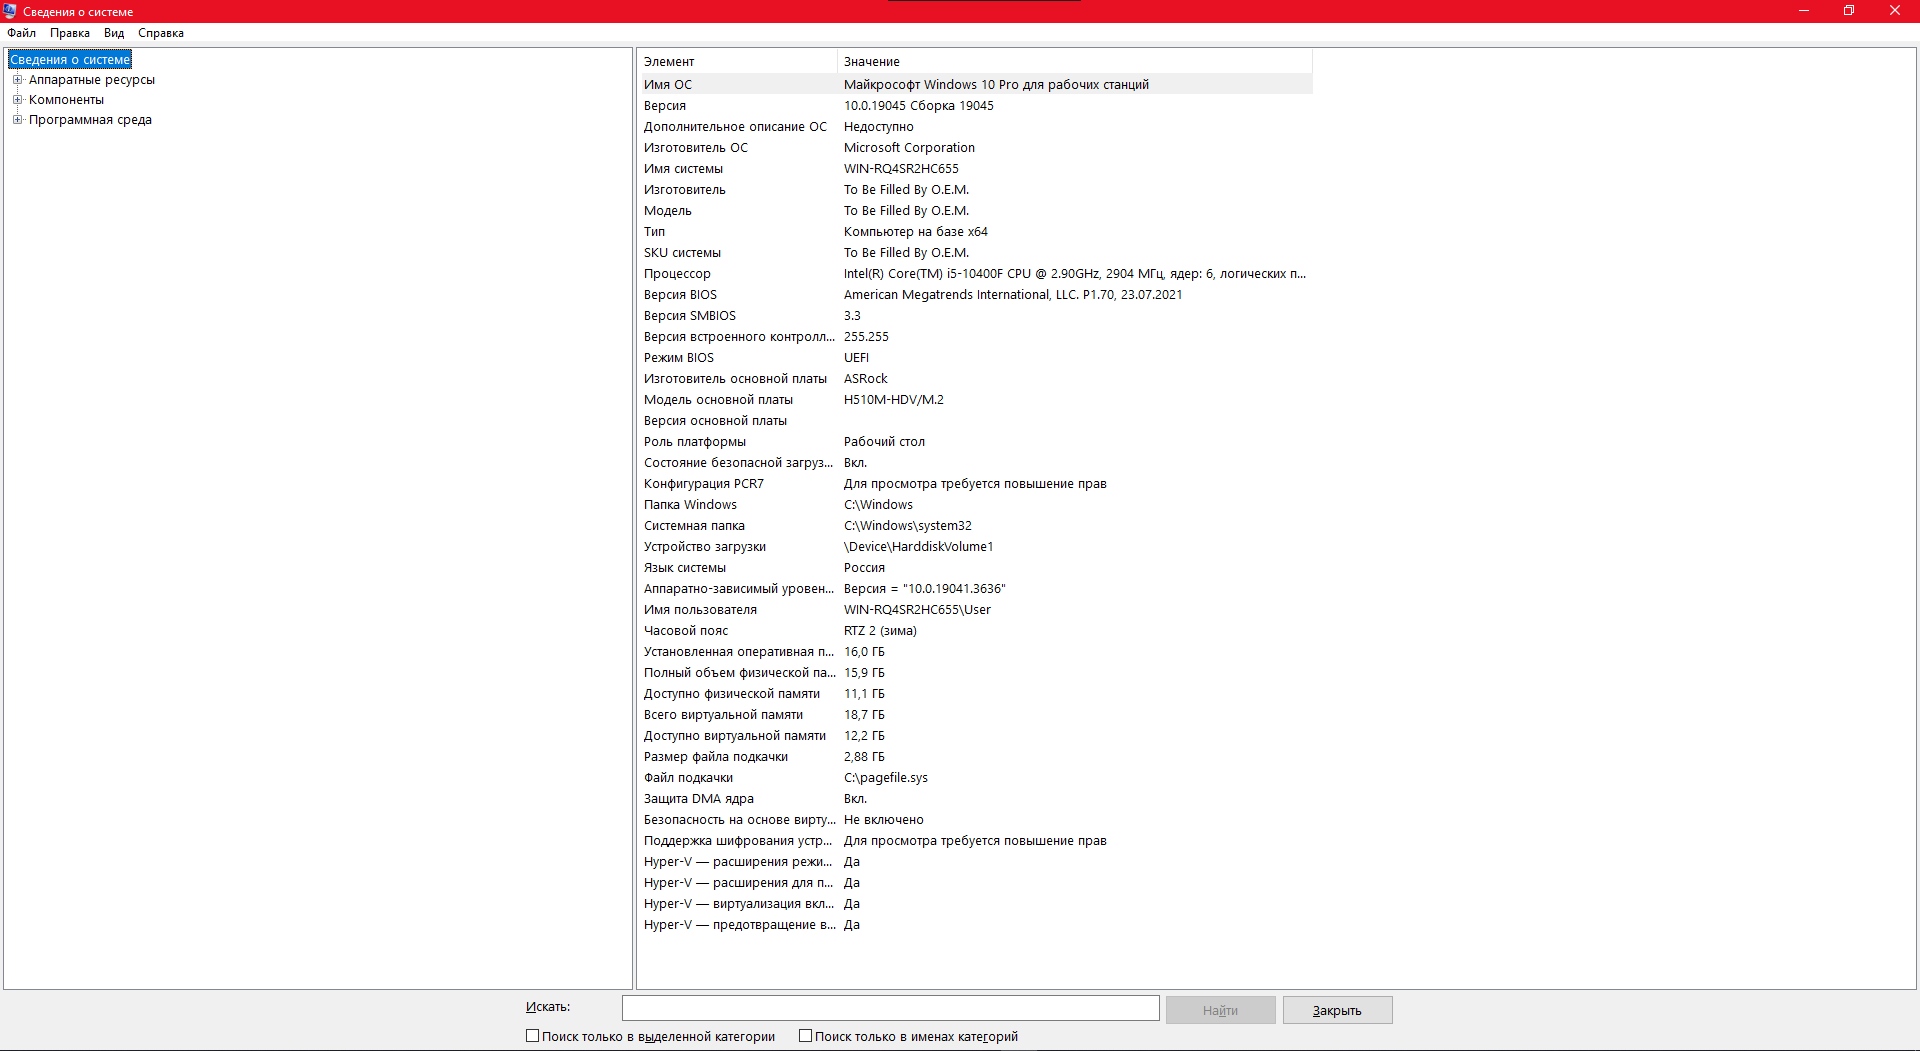Select the Программная среда tree item label
This screenshot has height=1051, width=1920.
pos(90,120)
